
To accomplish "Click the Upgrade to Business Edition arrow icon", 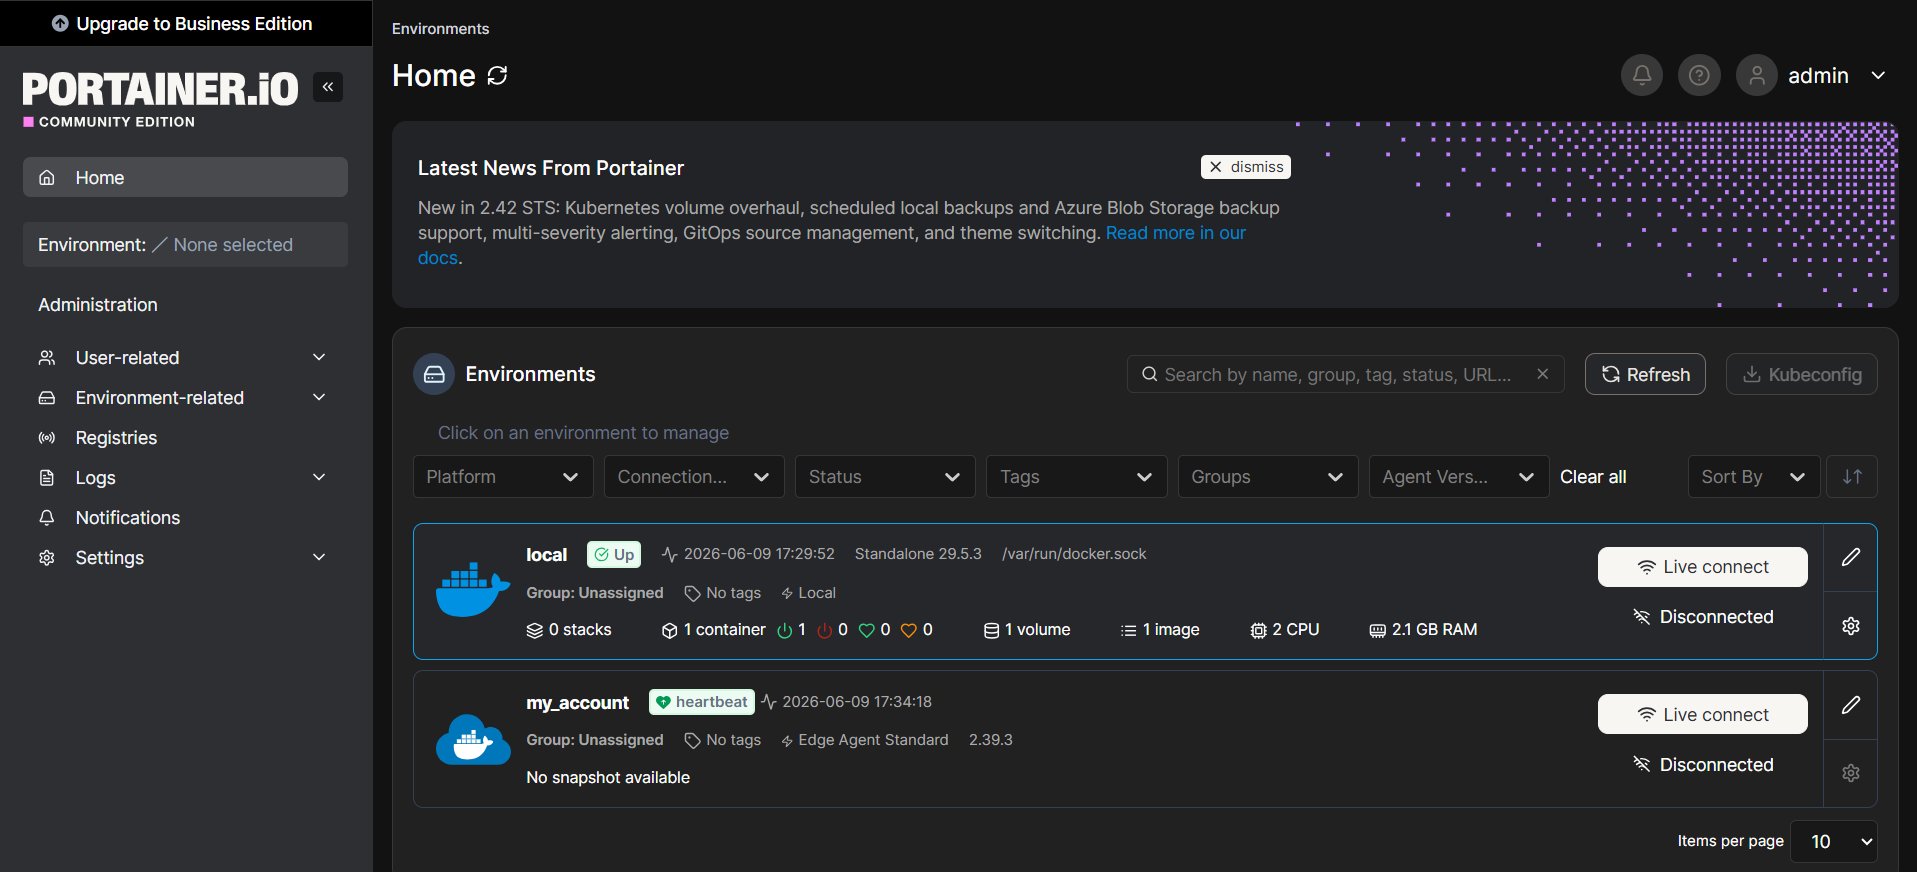I will (x=60, y=23).
